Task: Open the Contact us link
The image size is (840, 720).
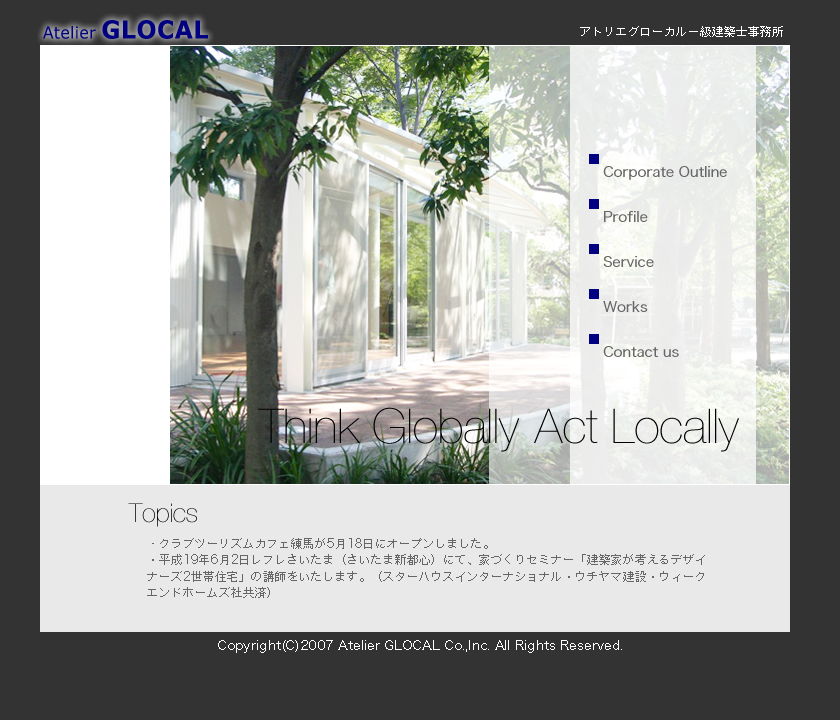Action: click(641, 352)
